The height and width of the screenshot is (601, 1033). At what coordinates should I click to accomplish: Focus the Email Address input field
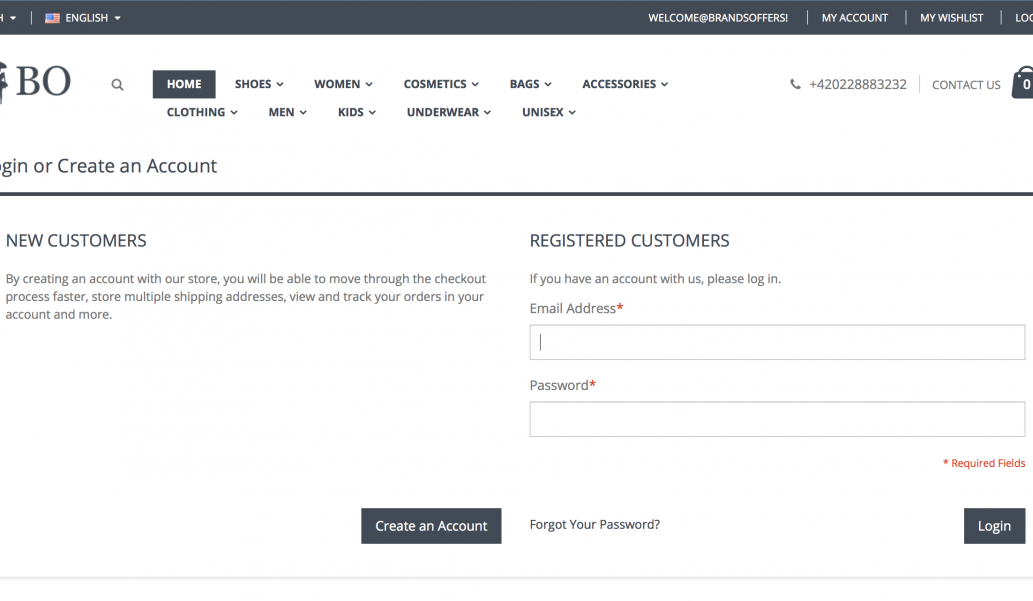click(x=777, y=342)
